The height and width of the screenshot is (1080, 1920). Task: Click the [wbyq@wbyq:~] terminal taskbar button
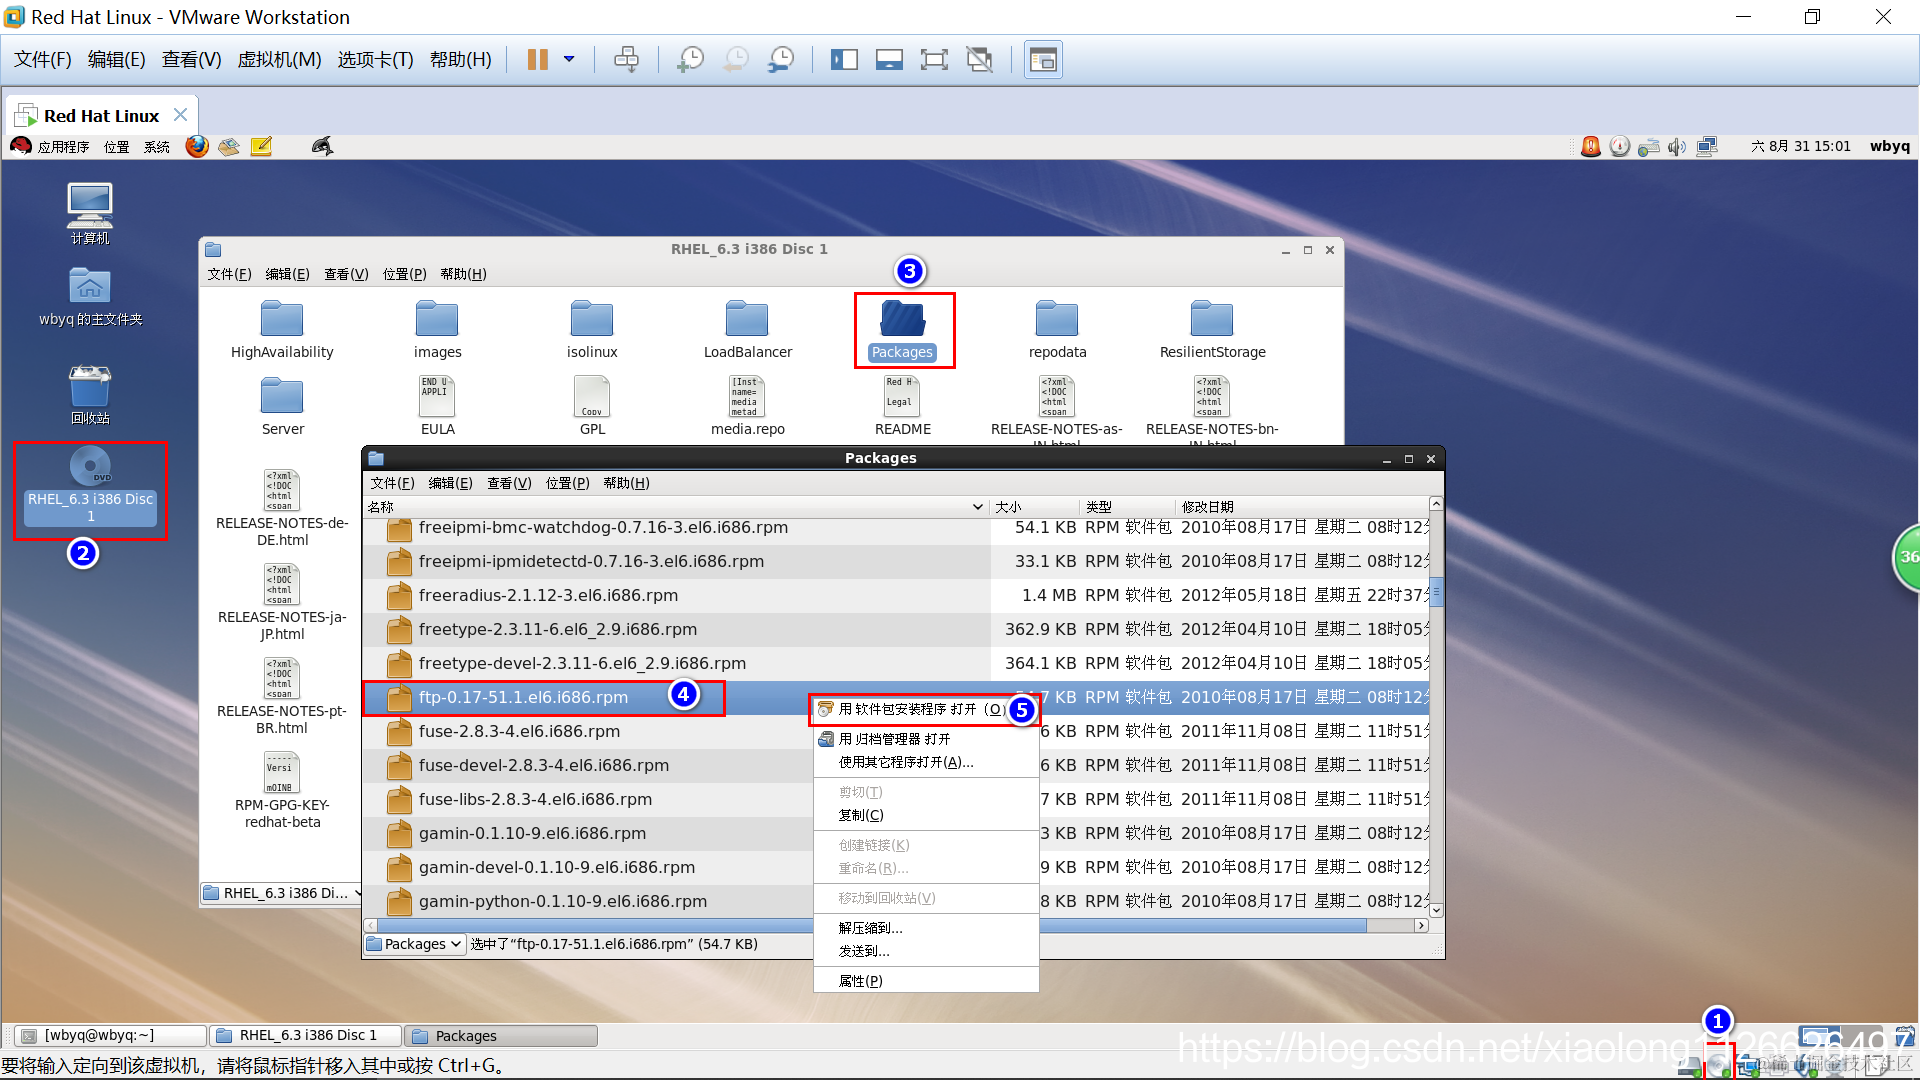click(109, 1036)
